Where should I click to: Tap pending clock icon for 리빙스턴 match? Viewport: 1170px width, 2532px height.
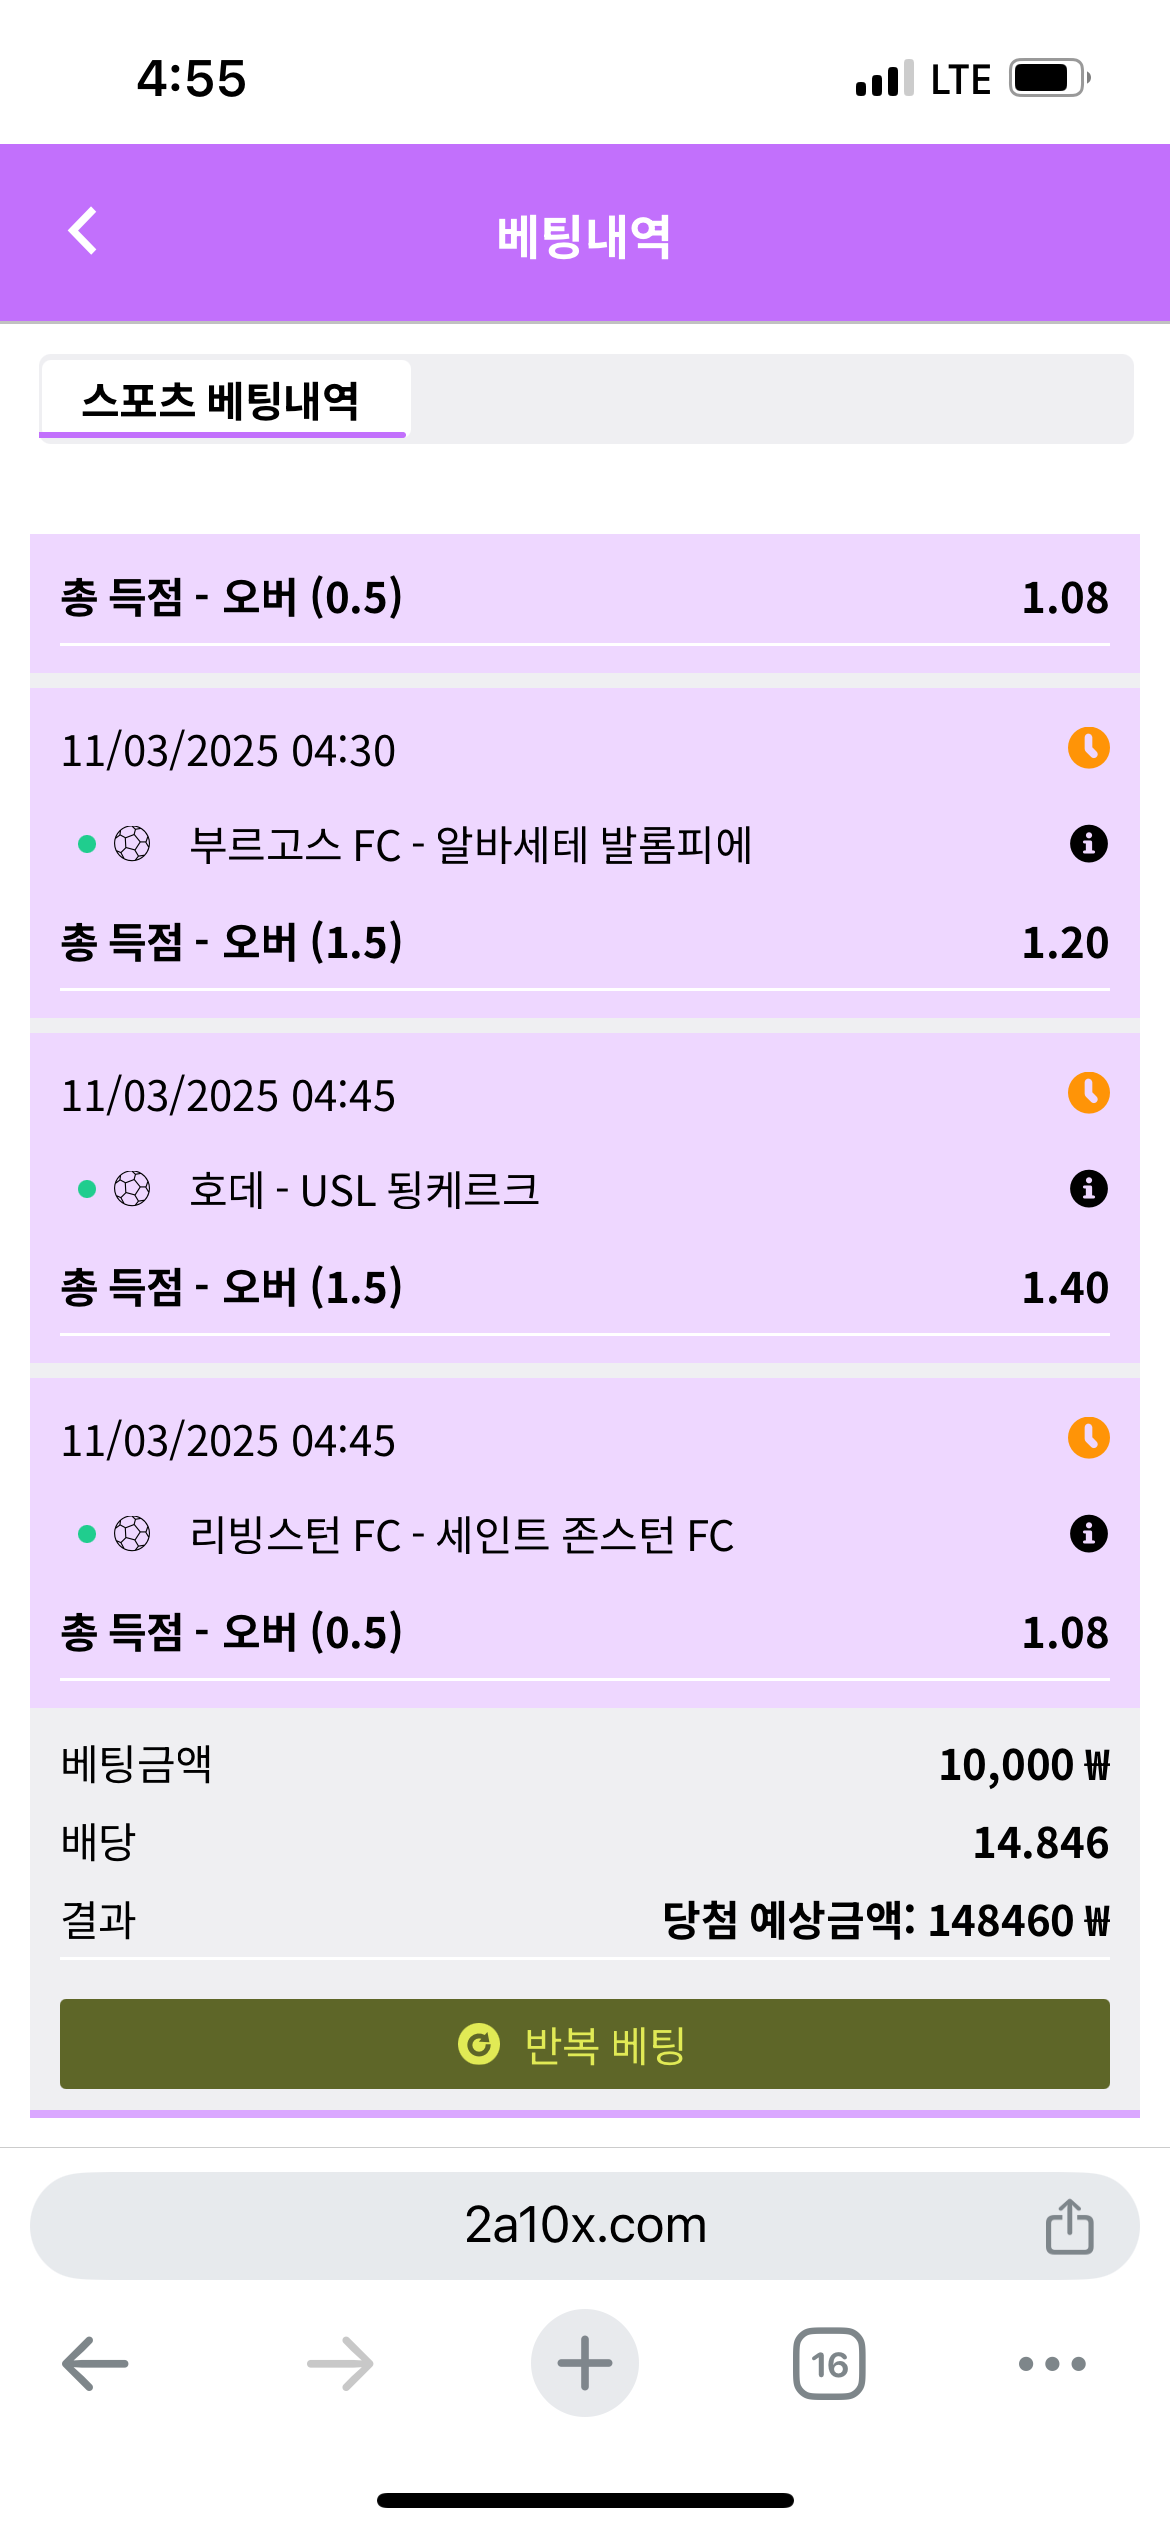point(1088,1438)
